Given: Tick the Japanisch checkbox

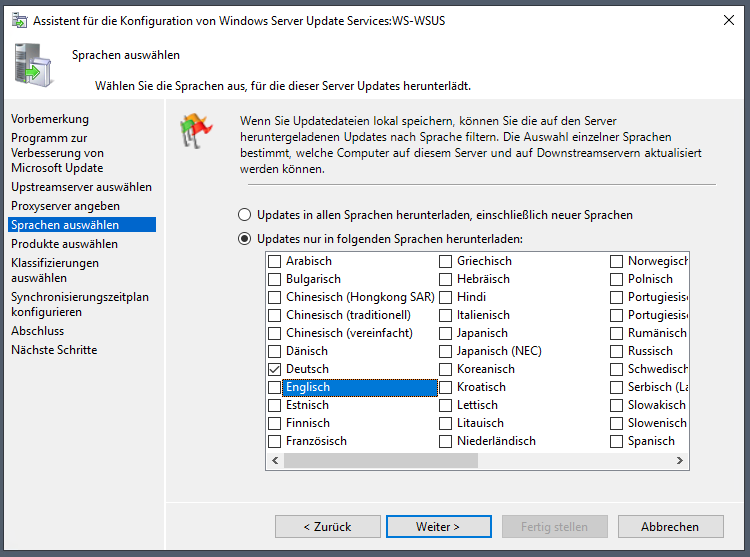Looking at the screenshot, I should click(445, 333).
